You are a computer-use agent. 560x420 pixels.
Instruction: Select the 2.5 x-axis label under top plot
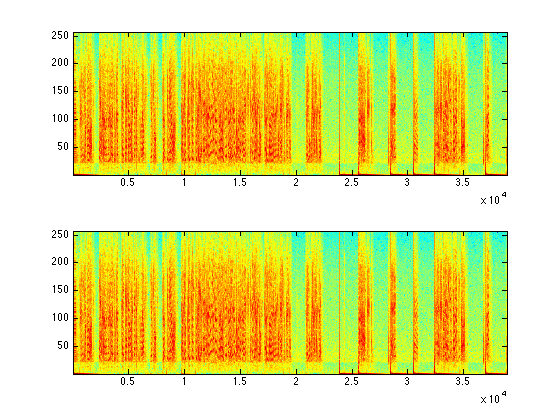click(x=351, y=182)
